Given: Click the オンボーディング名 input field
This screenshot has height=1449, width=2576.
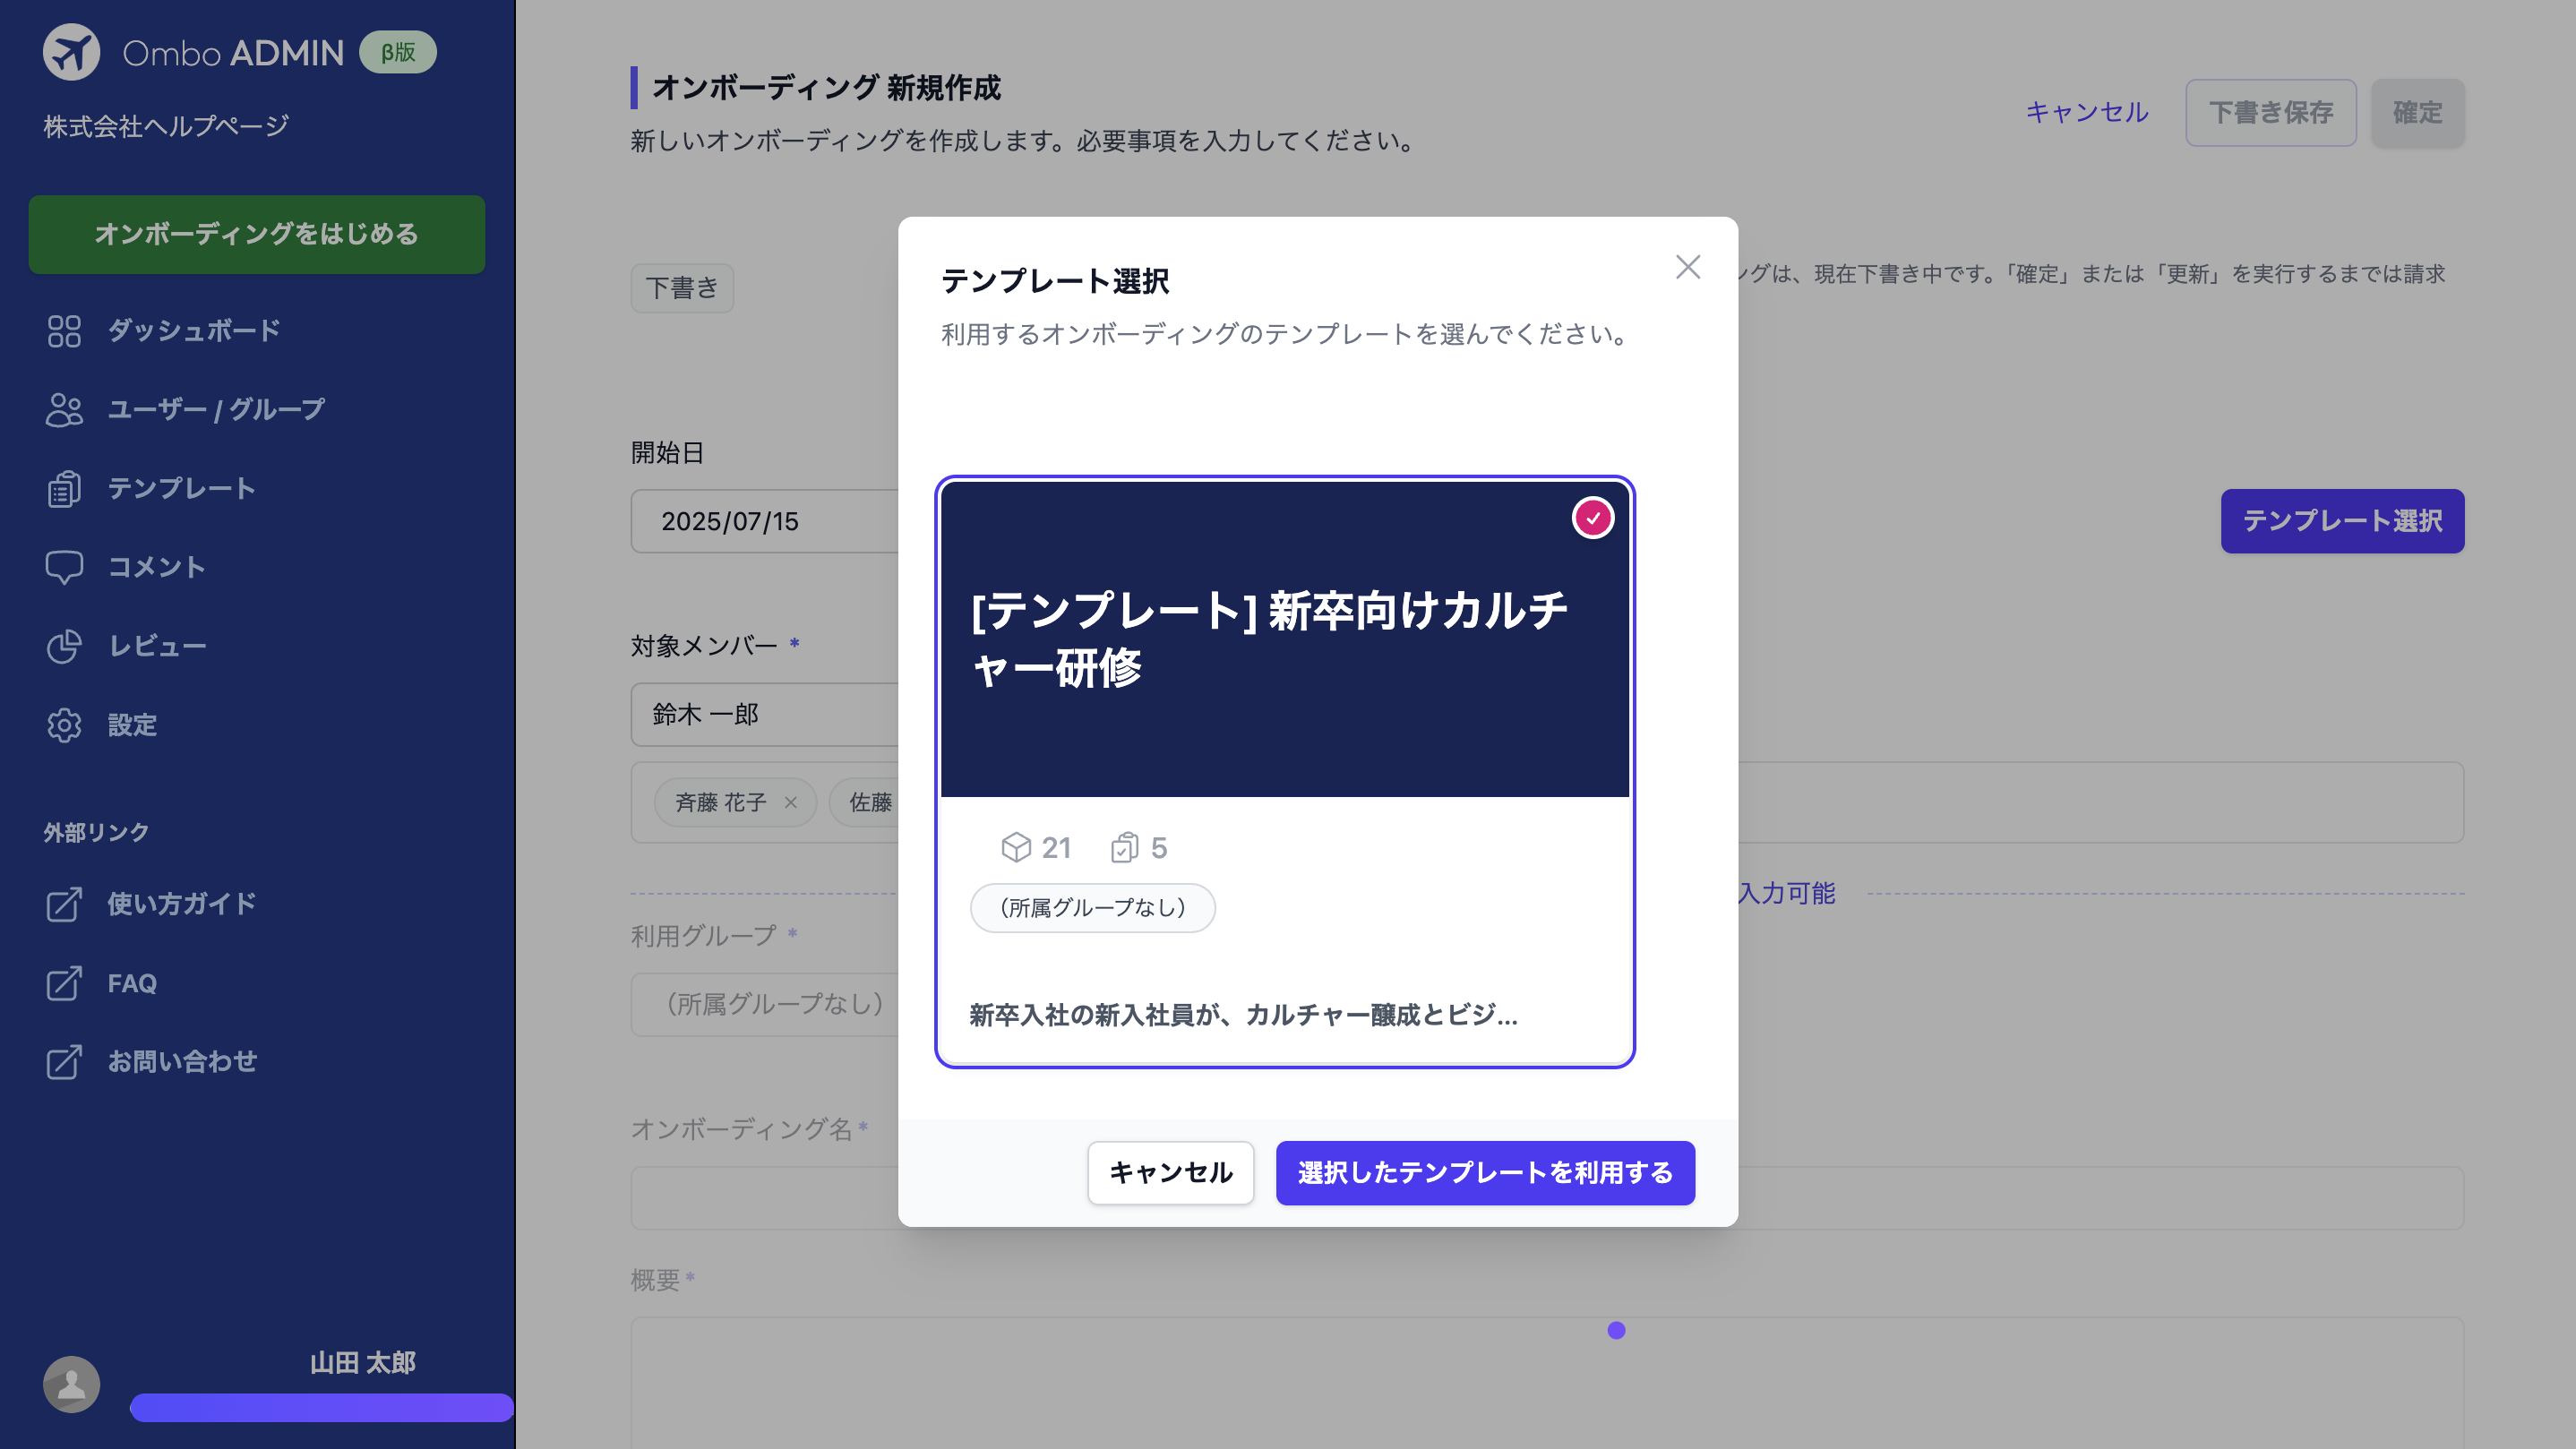Looking at the screenshot, I should tap(1547, 1198).
